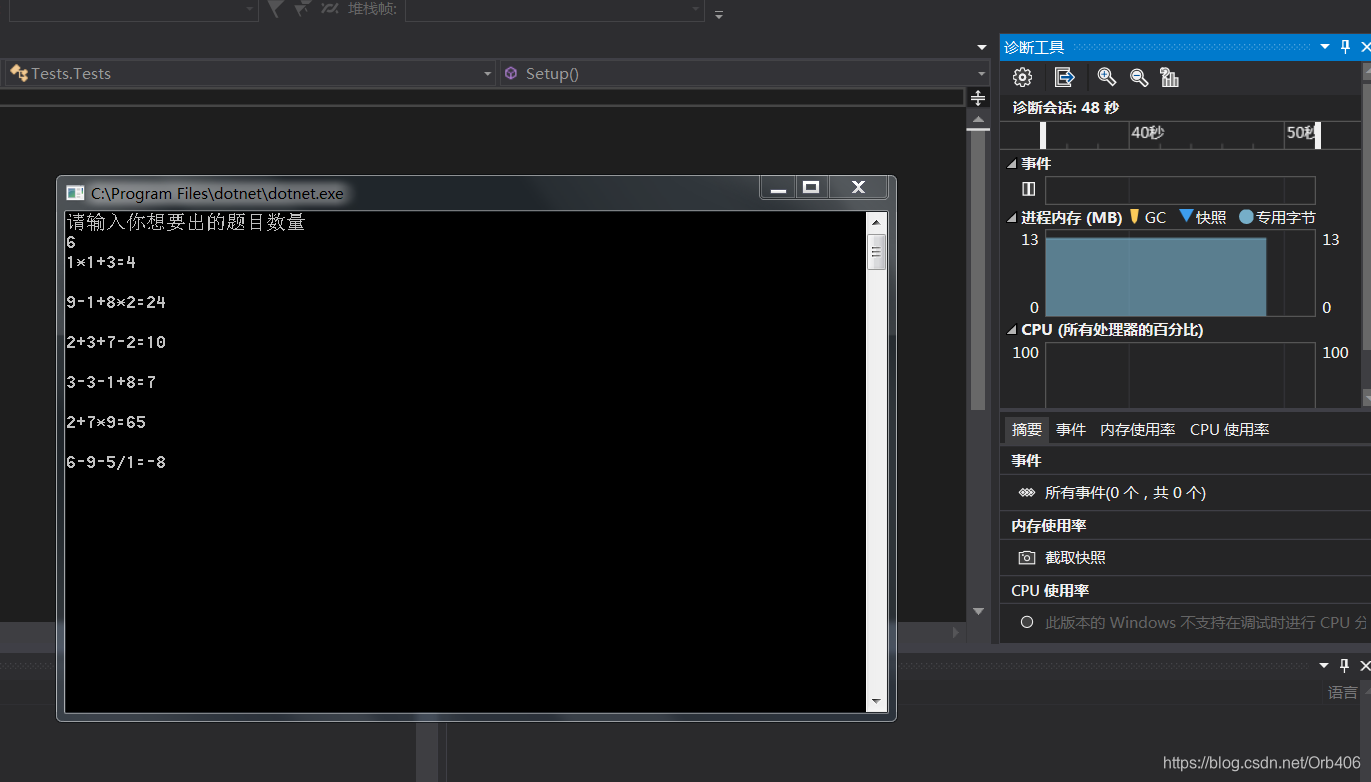Click 截取快照 to take a snapshot
The width and height of the screenshot is (1371, 782).
click(1075, 558)
